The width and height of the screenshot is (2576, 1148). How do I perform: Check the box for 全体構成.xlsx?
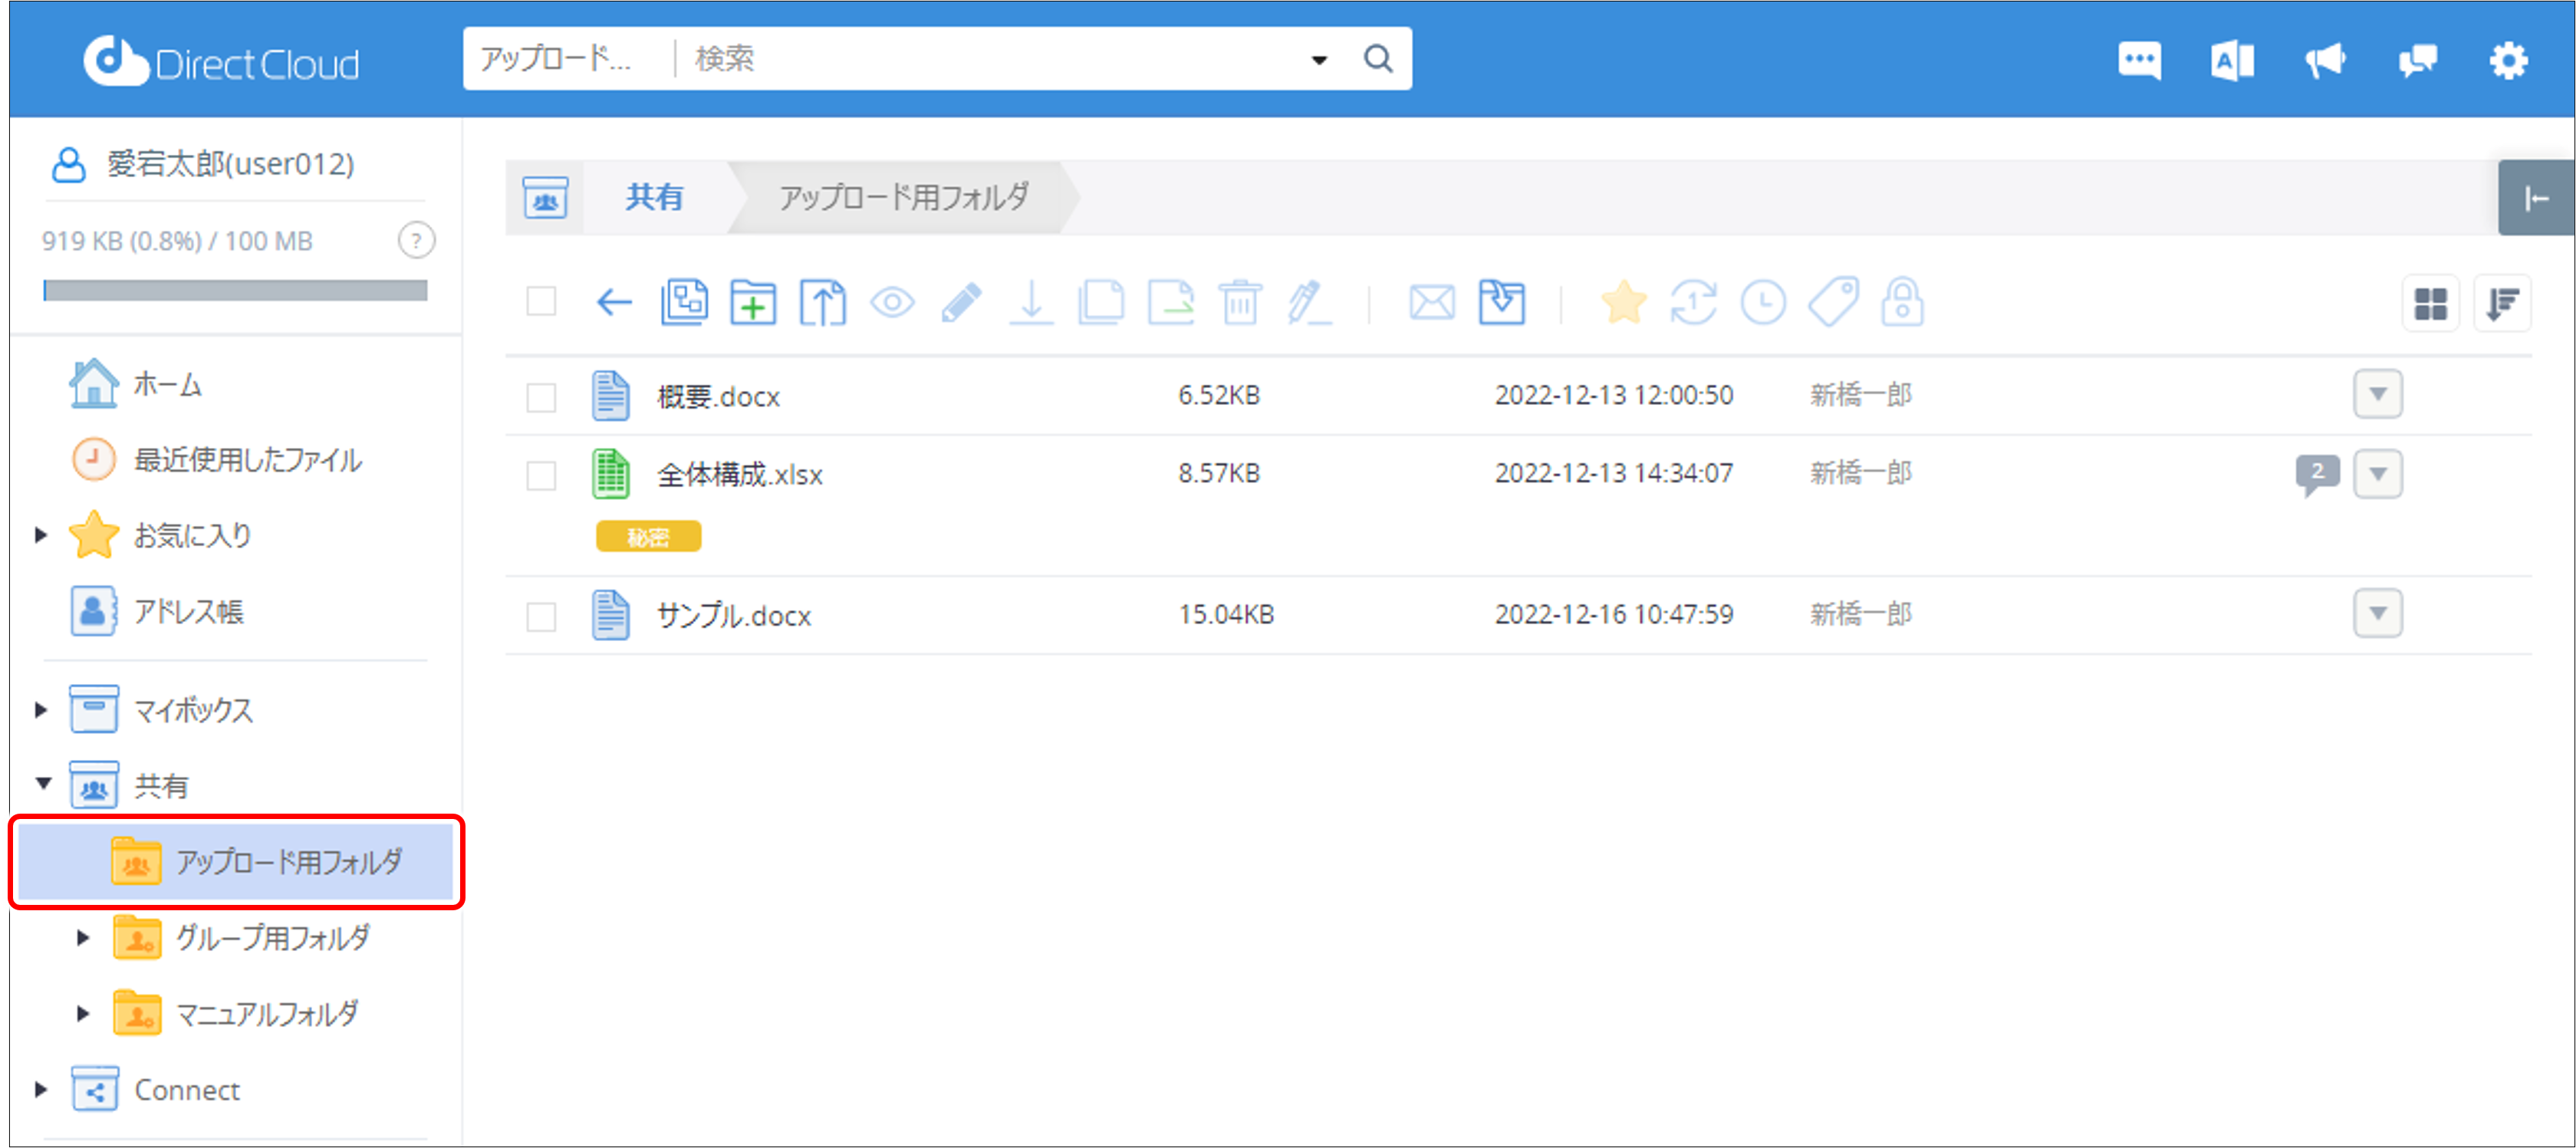(x=541, y=475)
